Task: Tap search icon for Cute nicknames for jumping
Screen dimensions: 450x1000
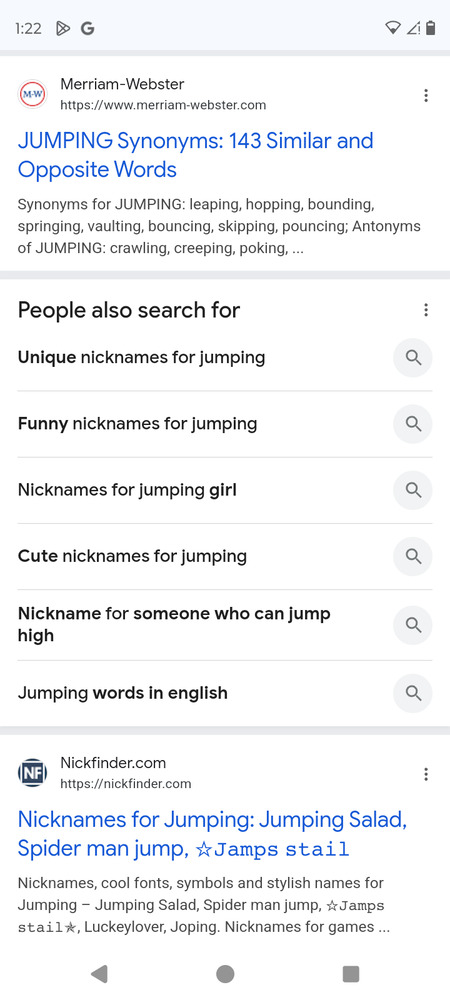Action: pos(413,557)
